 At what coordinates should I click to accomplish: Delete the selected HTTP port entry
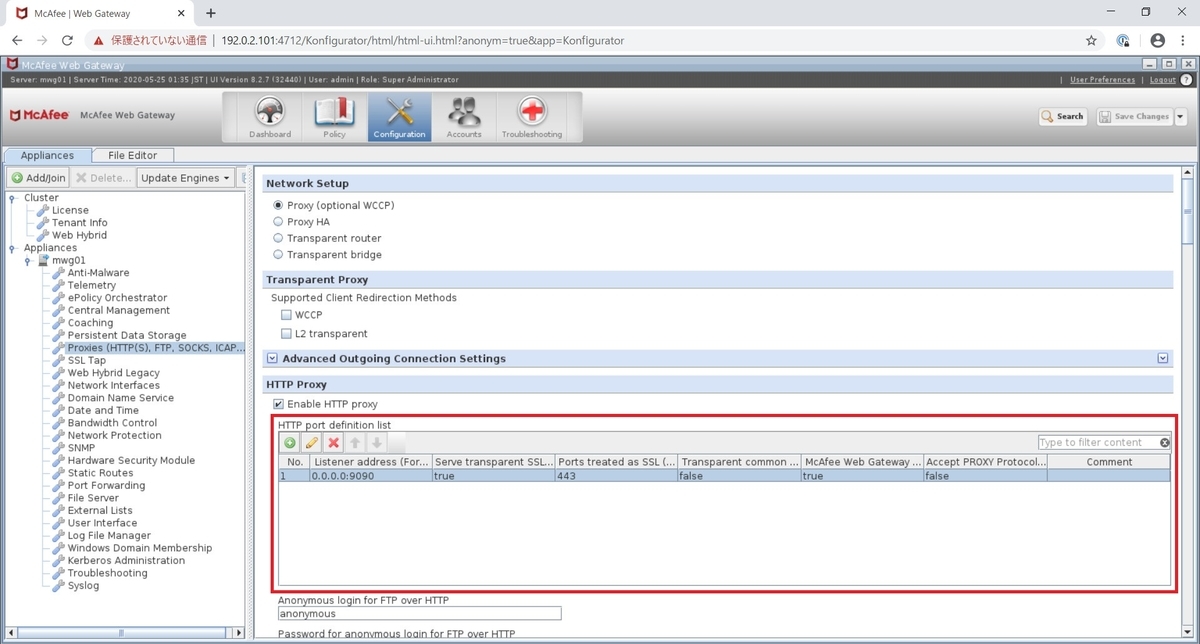click(x=334, y=443)
